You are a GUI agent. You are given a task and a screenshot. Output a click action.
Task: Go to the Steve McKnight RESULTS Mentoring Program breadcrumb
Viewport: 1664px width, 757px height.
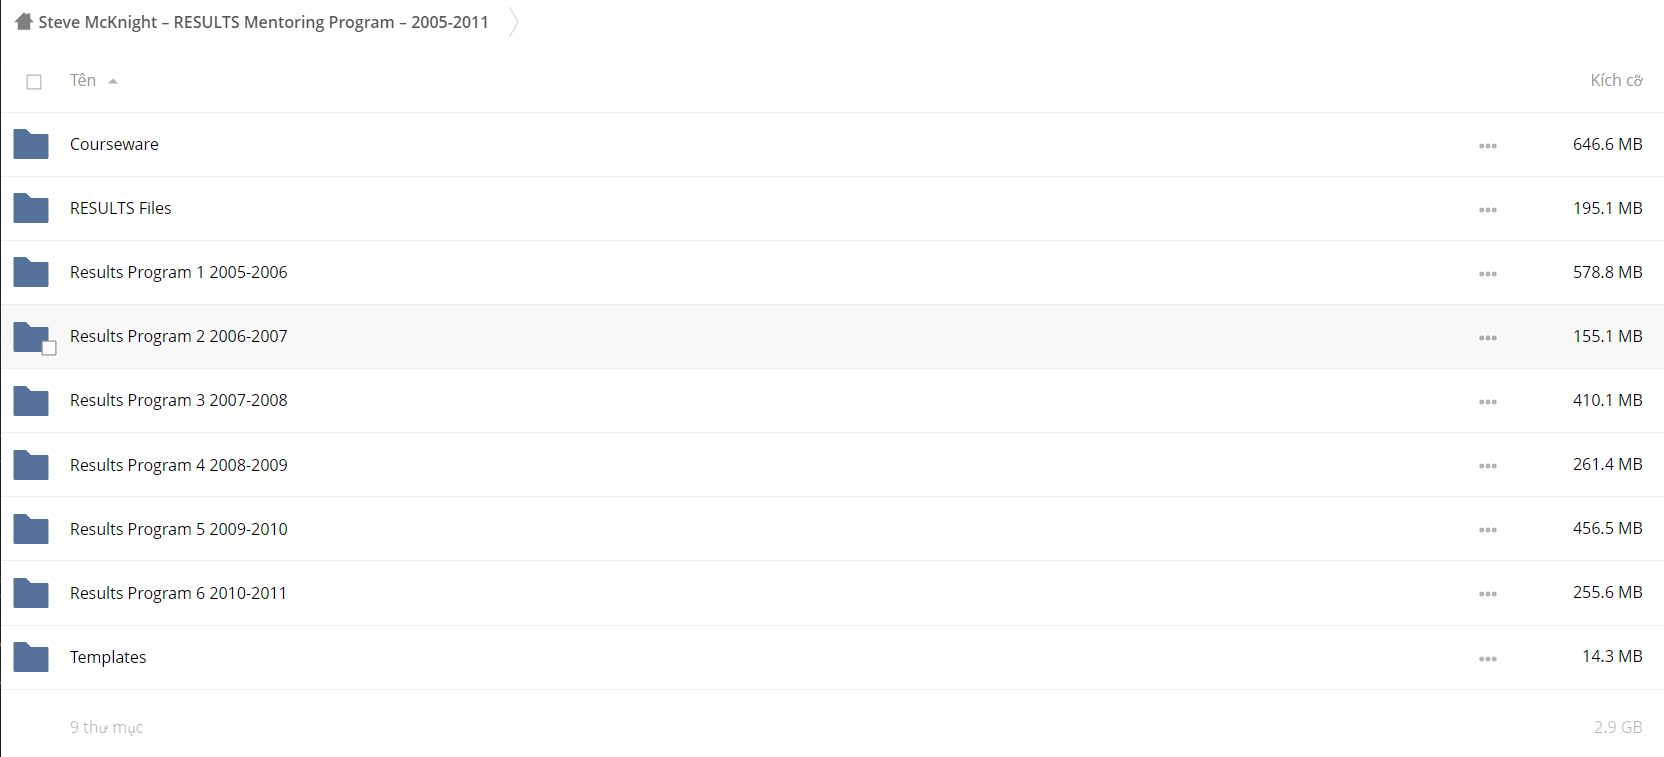coord(264,22)
